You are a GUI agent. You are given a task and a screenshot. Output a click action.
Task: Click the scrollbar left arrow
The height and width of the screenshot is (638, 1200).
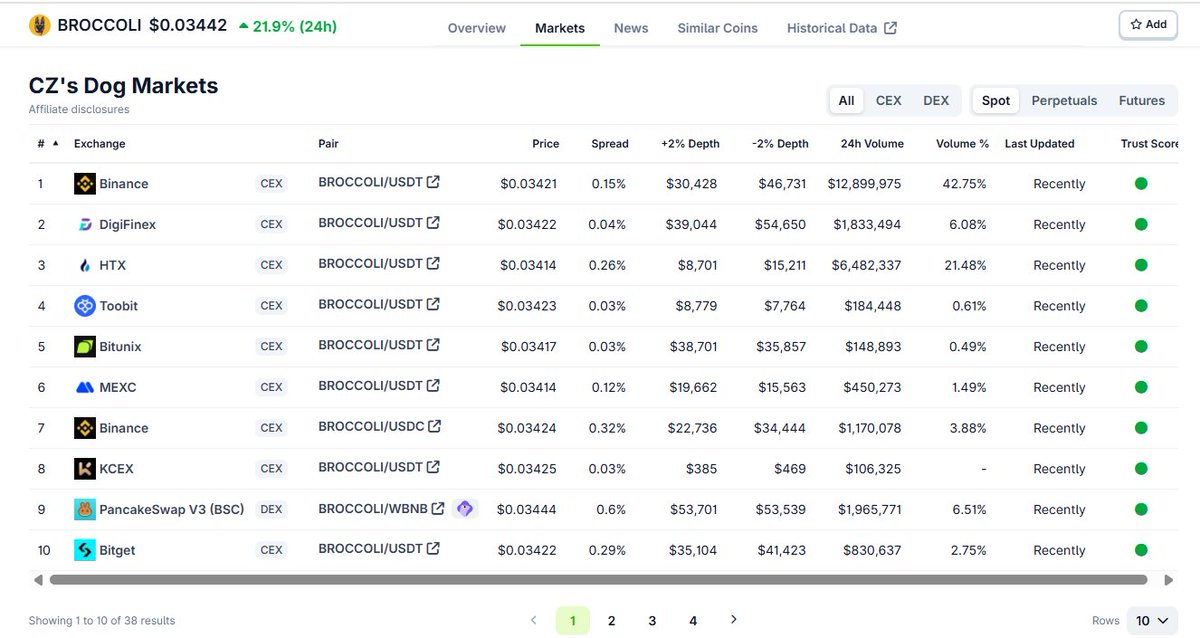click(38, 579)
